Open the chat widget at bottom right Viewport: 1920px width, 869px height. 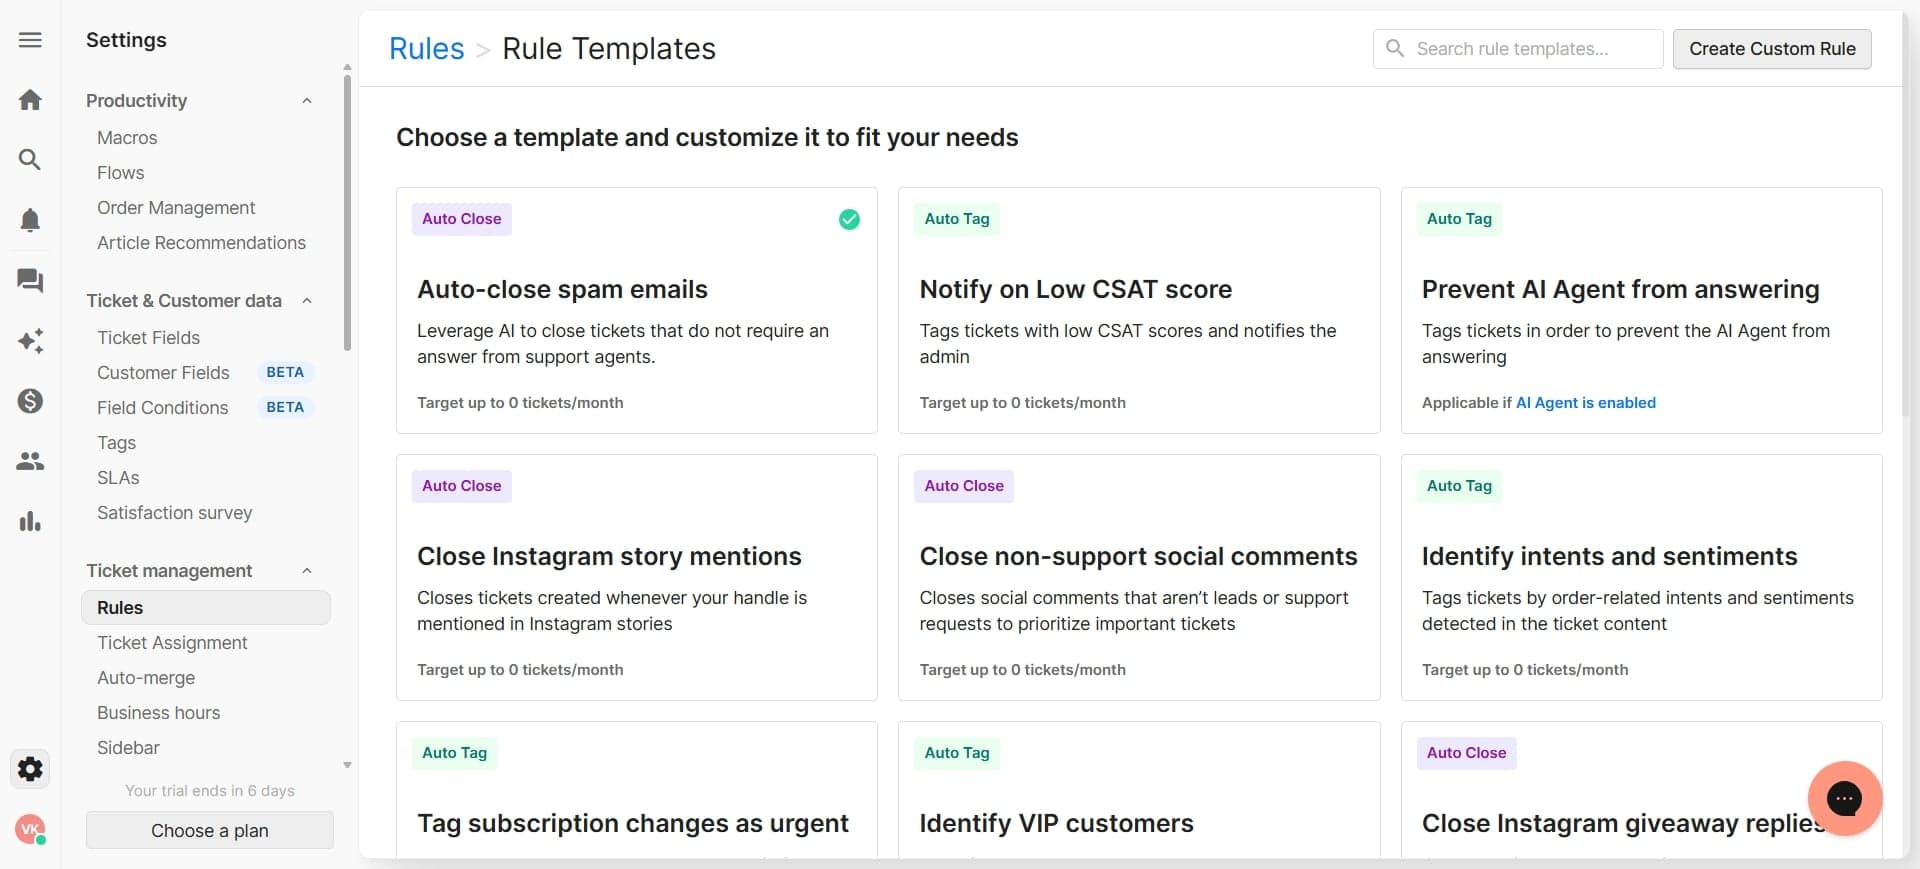pos(1845,799)
